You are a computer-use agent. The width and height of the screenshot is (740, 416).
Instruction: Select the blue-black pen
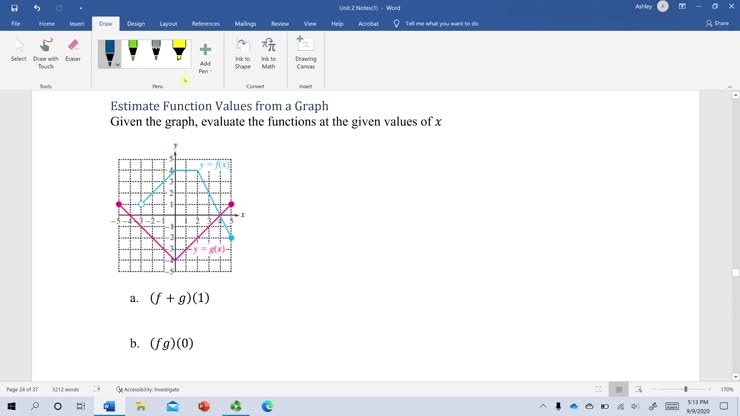click(x=109, y=53)
